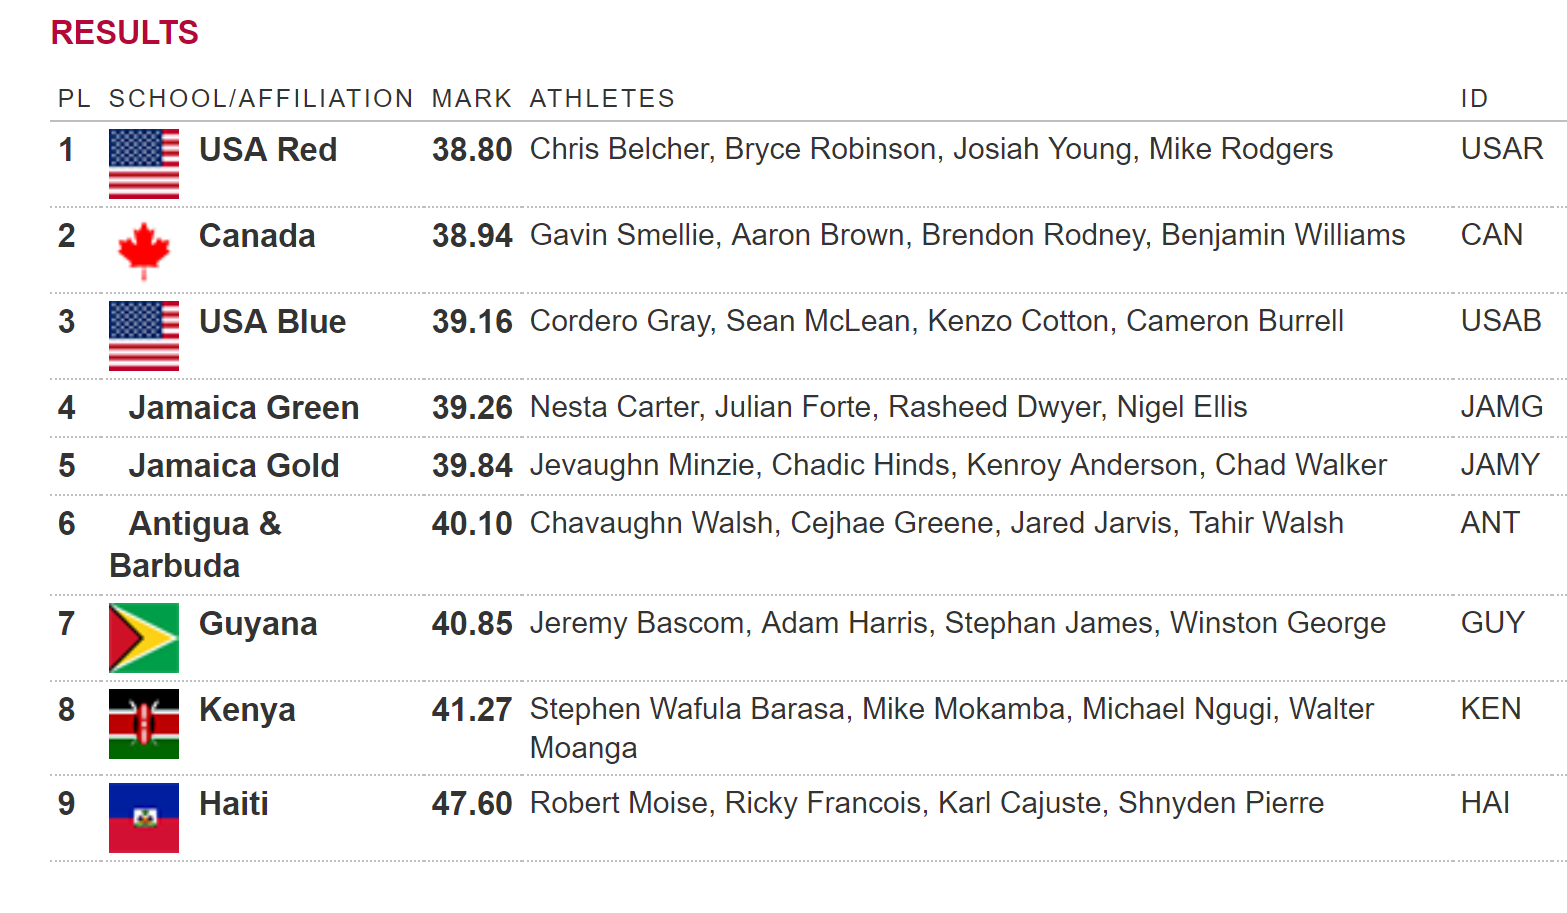Click the ATHLETES column header
The width and height of the screenshot is (1567, 913).
pyautogui.click(x=602, y=99)
